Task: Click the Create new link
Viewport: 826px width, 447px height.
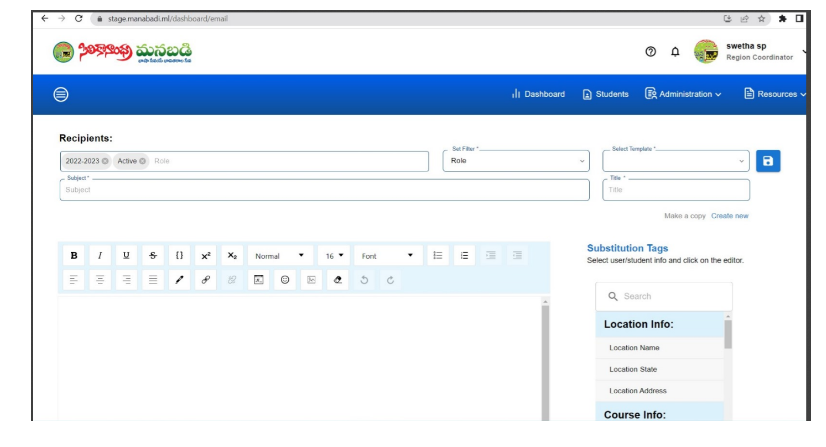Action: [729, 215]
